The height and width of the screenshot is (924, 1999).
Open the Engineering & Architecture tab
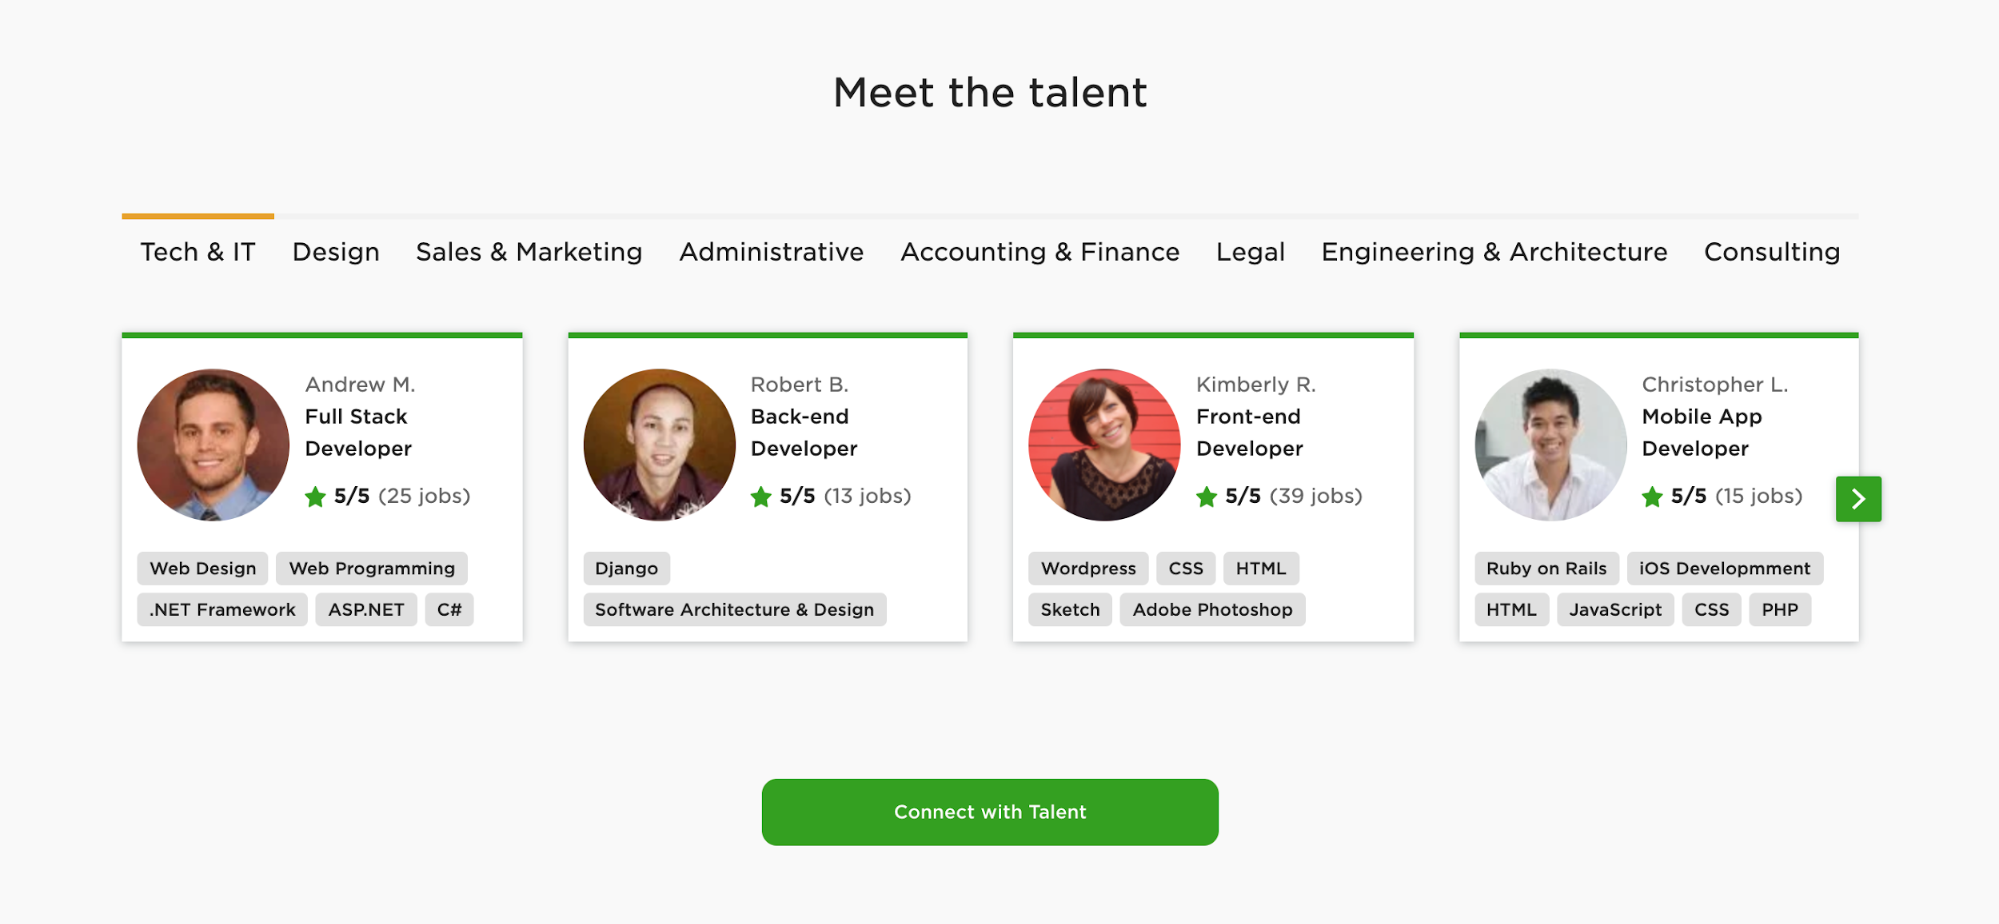1494,252
